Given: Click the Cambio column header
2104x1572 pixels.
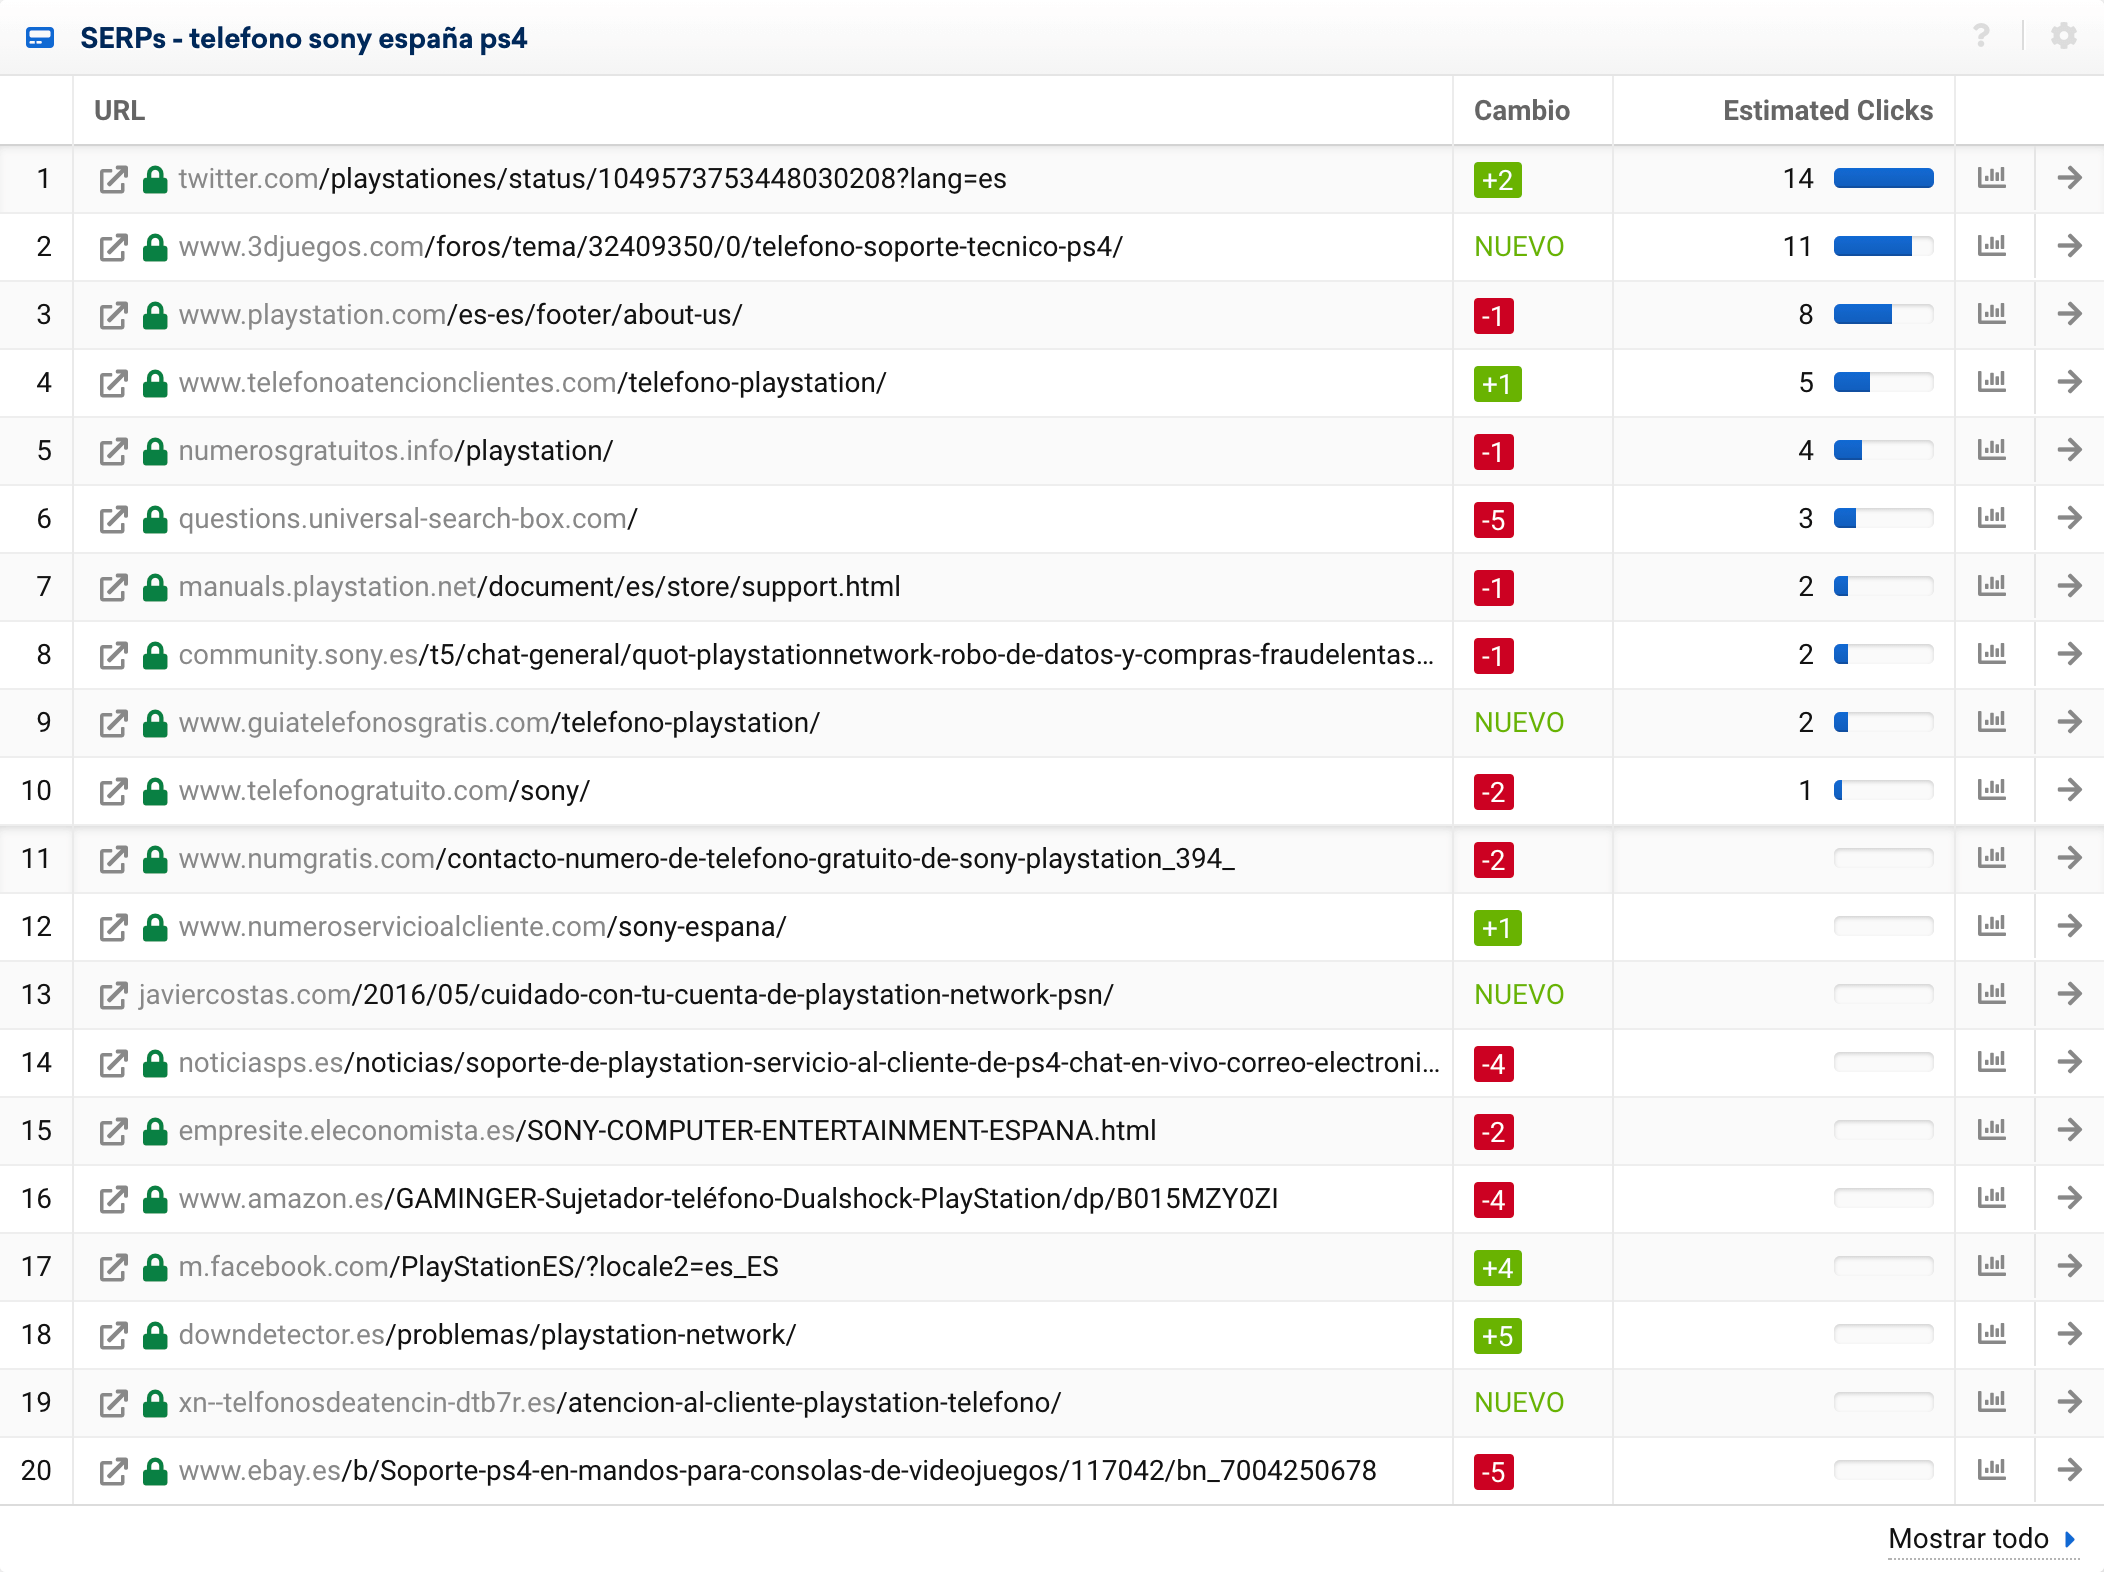Looking at the screenshot, I should (1521, 111).
